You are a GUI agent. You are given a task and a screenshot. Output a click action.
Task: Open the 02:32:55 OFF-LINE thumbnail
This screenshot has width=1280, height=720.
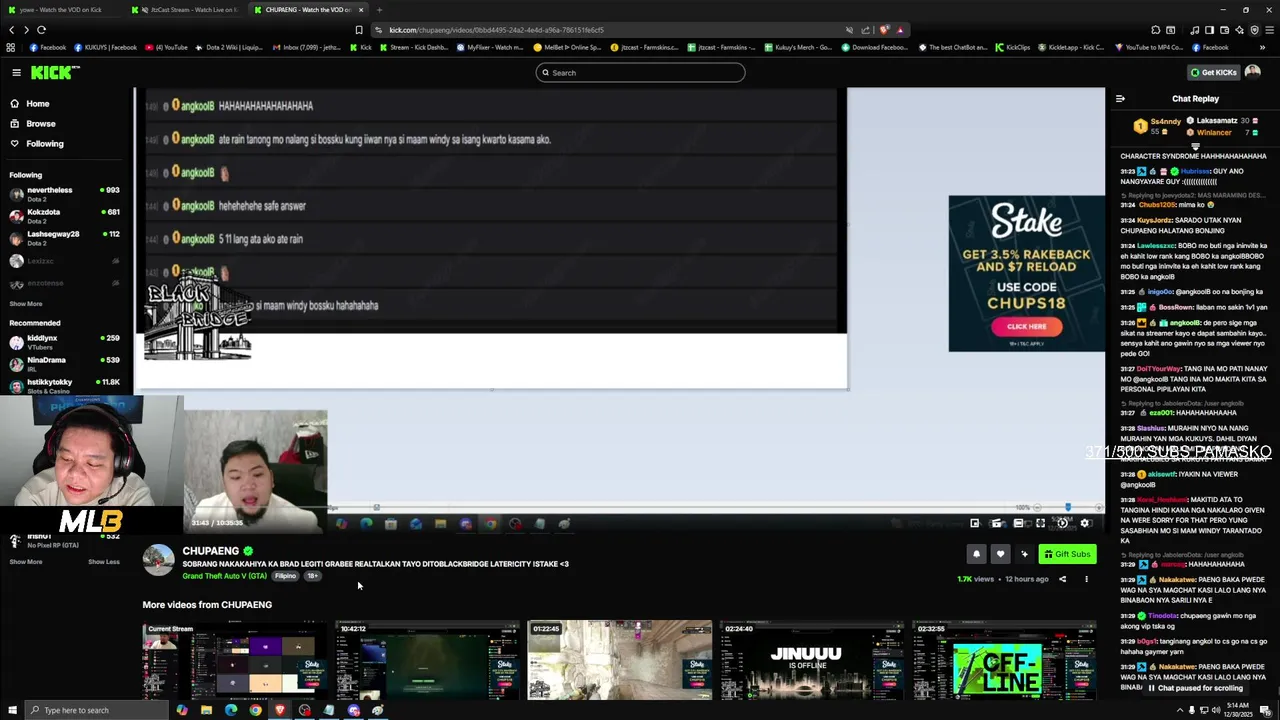click(1003, 660)
